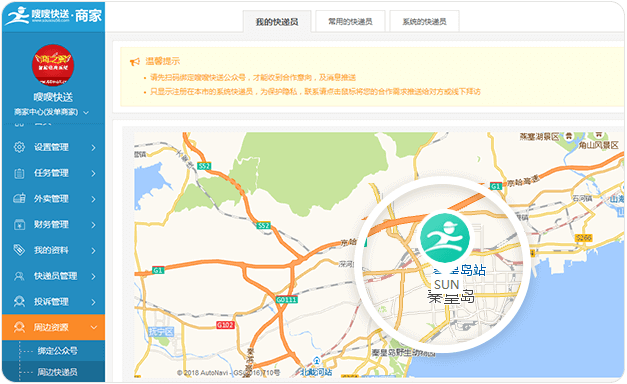Switch to the 常用的快递员 tab
The height and width of the screenshot is (384, 627).
coord(350,21)
